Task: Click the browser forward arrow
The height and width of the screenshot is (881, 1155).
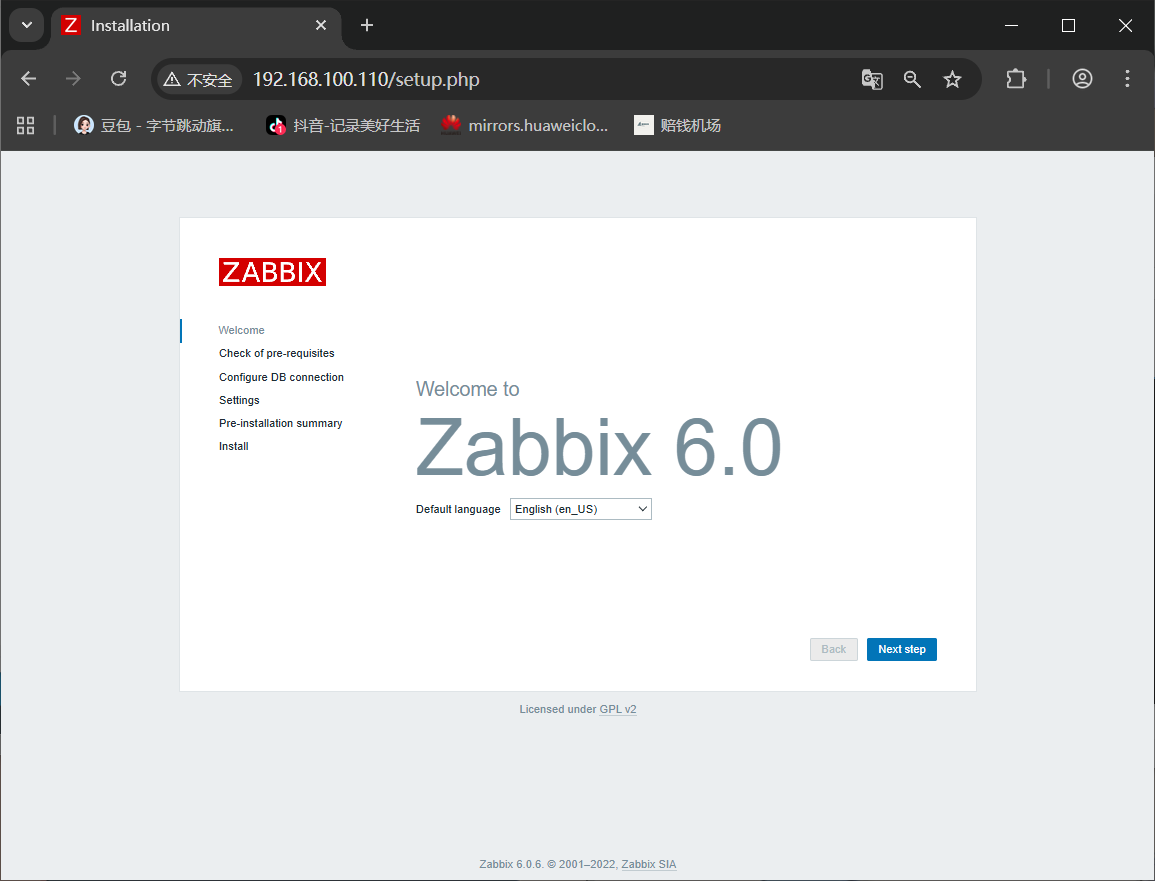Action: click(73, 79)
